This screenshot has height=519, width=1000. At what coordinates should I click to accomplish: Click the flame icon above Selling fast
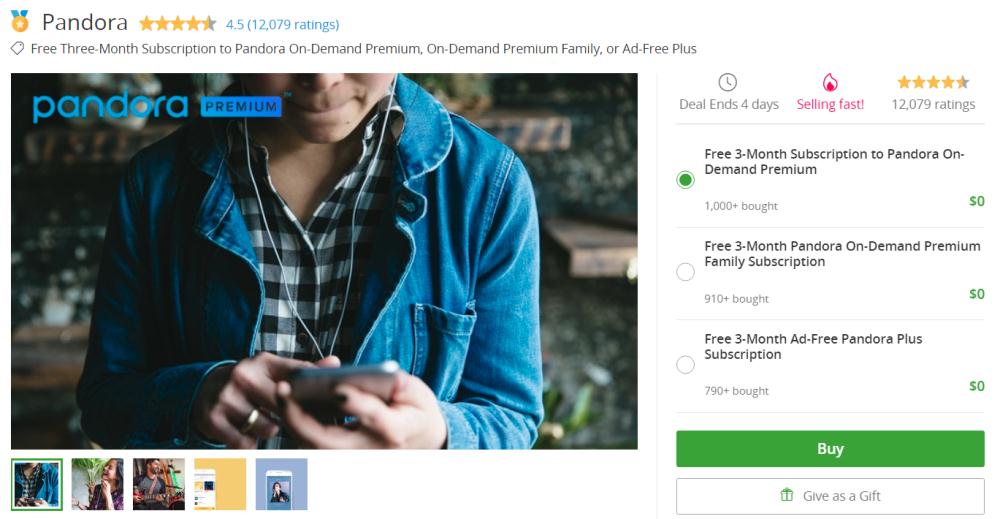click(x=830, y=82)
